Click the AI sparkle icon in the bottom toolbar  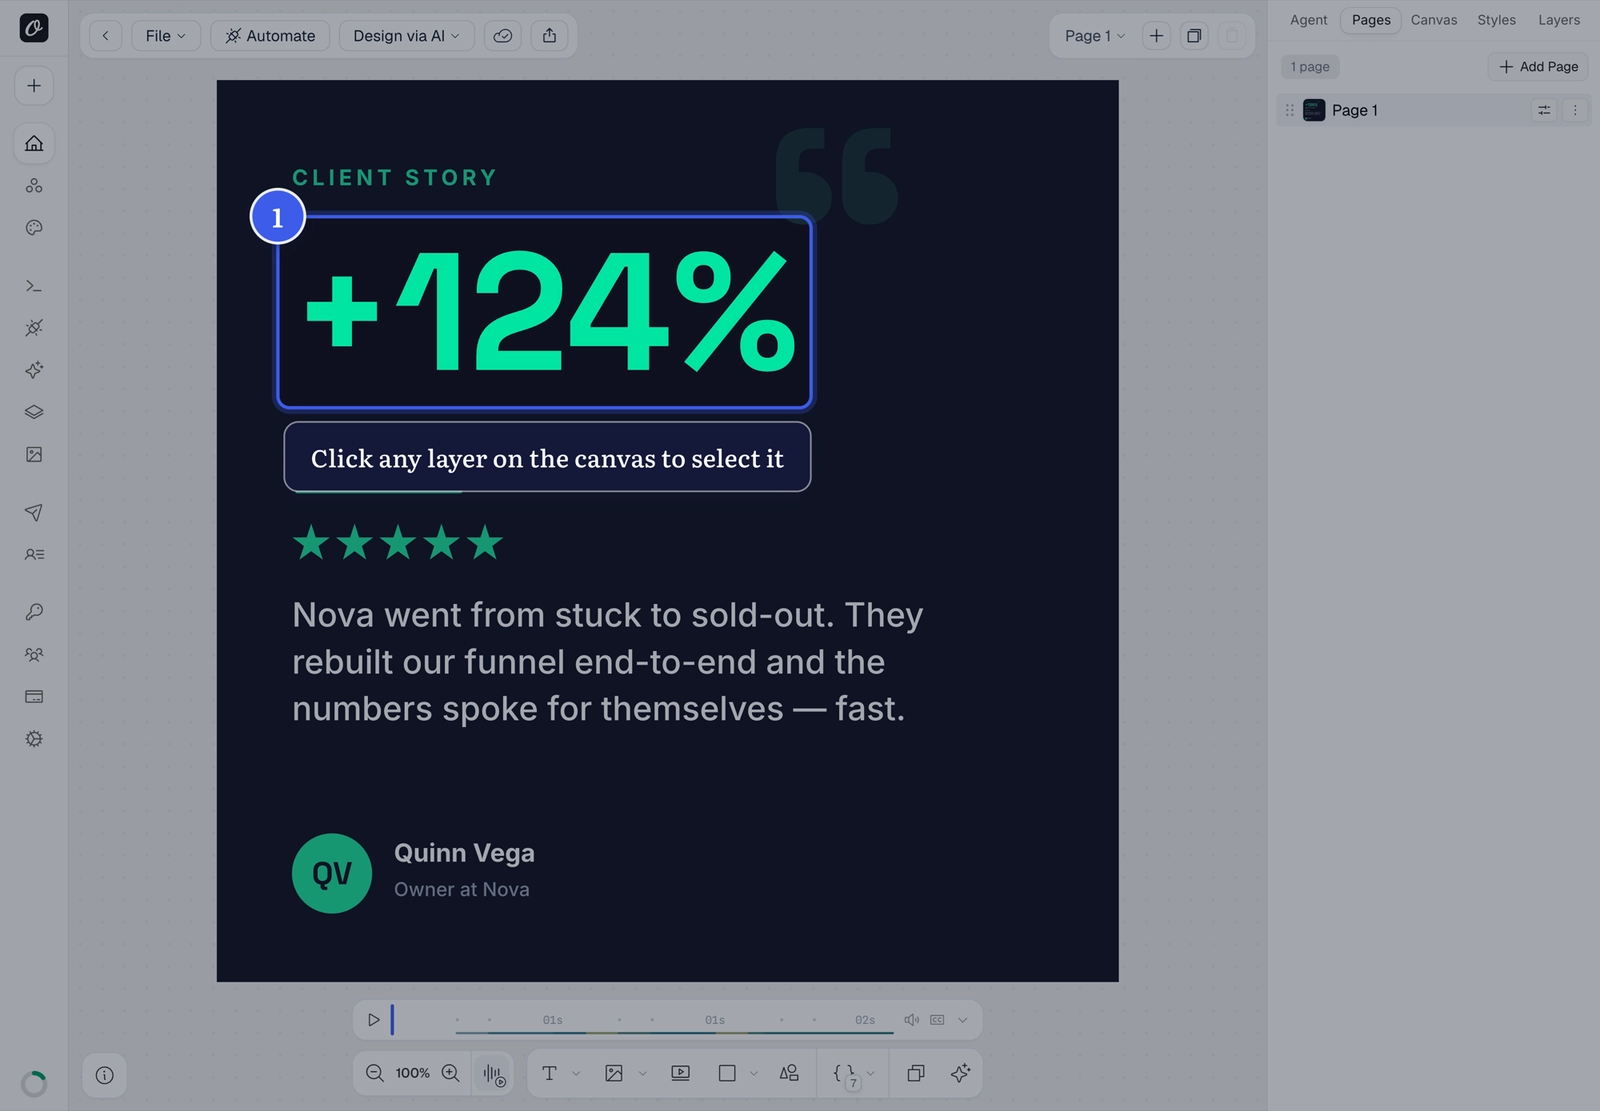[961, 1073]
